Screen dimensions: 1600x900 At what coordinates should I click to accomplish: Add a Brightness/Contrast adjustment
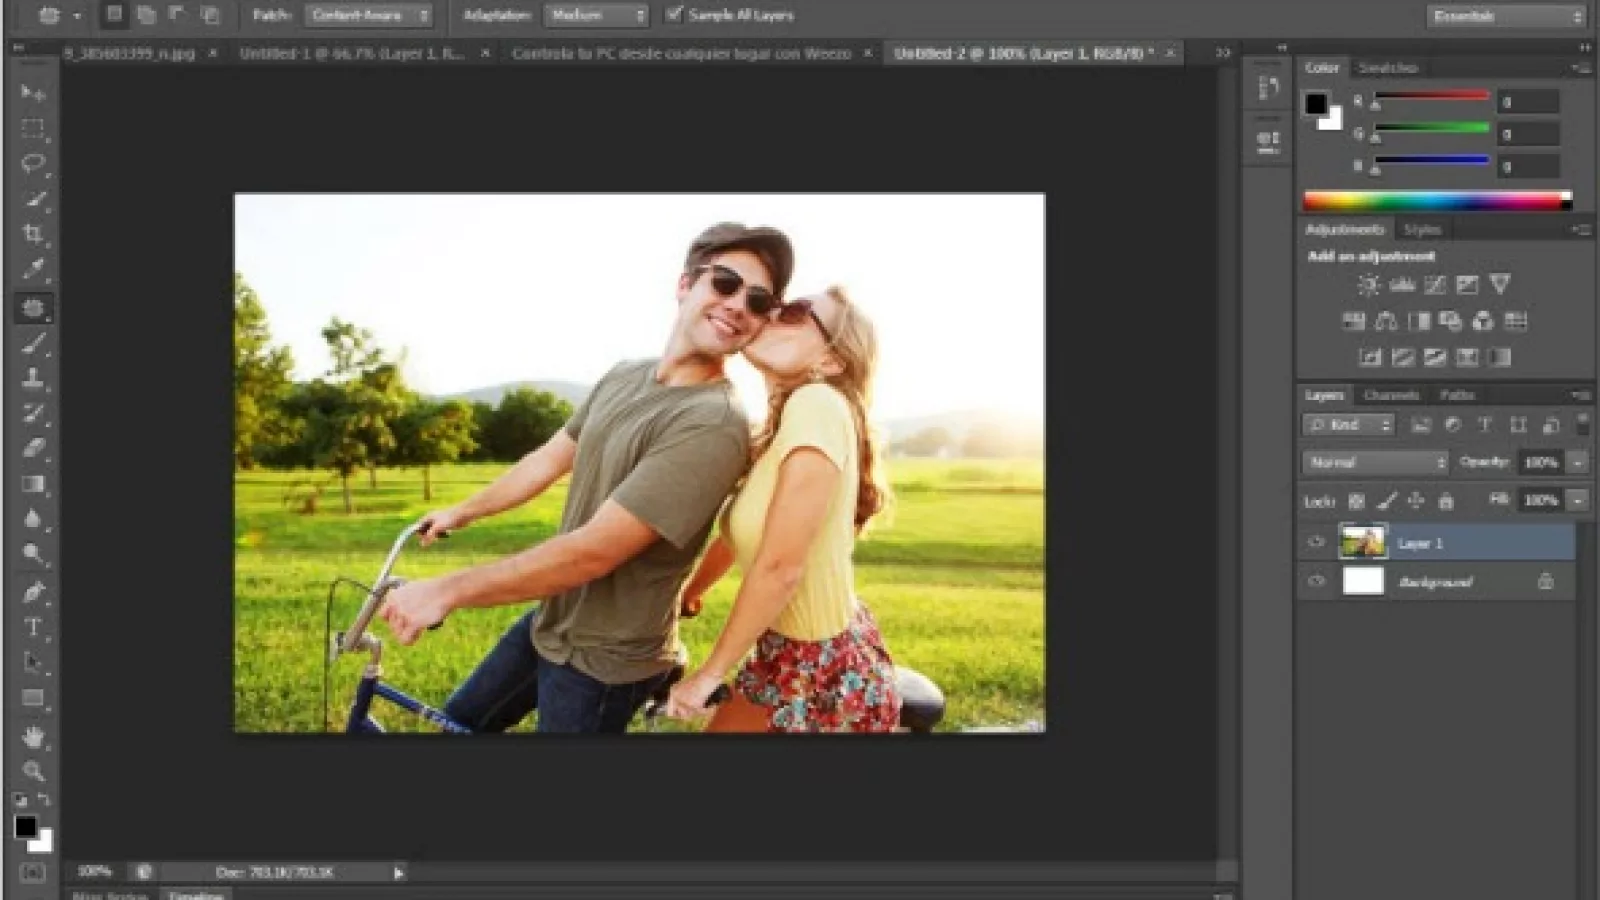tap(1368, 285)
